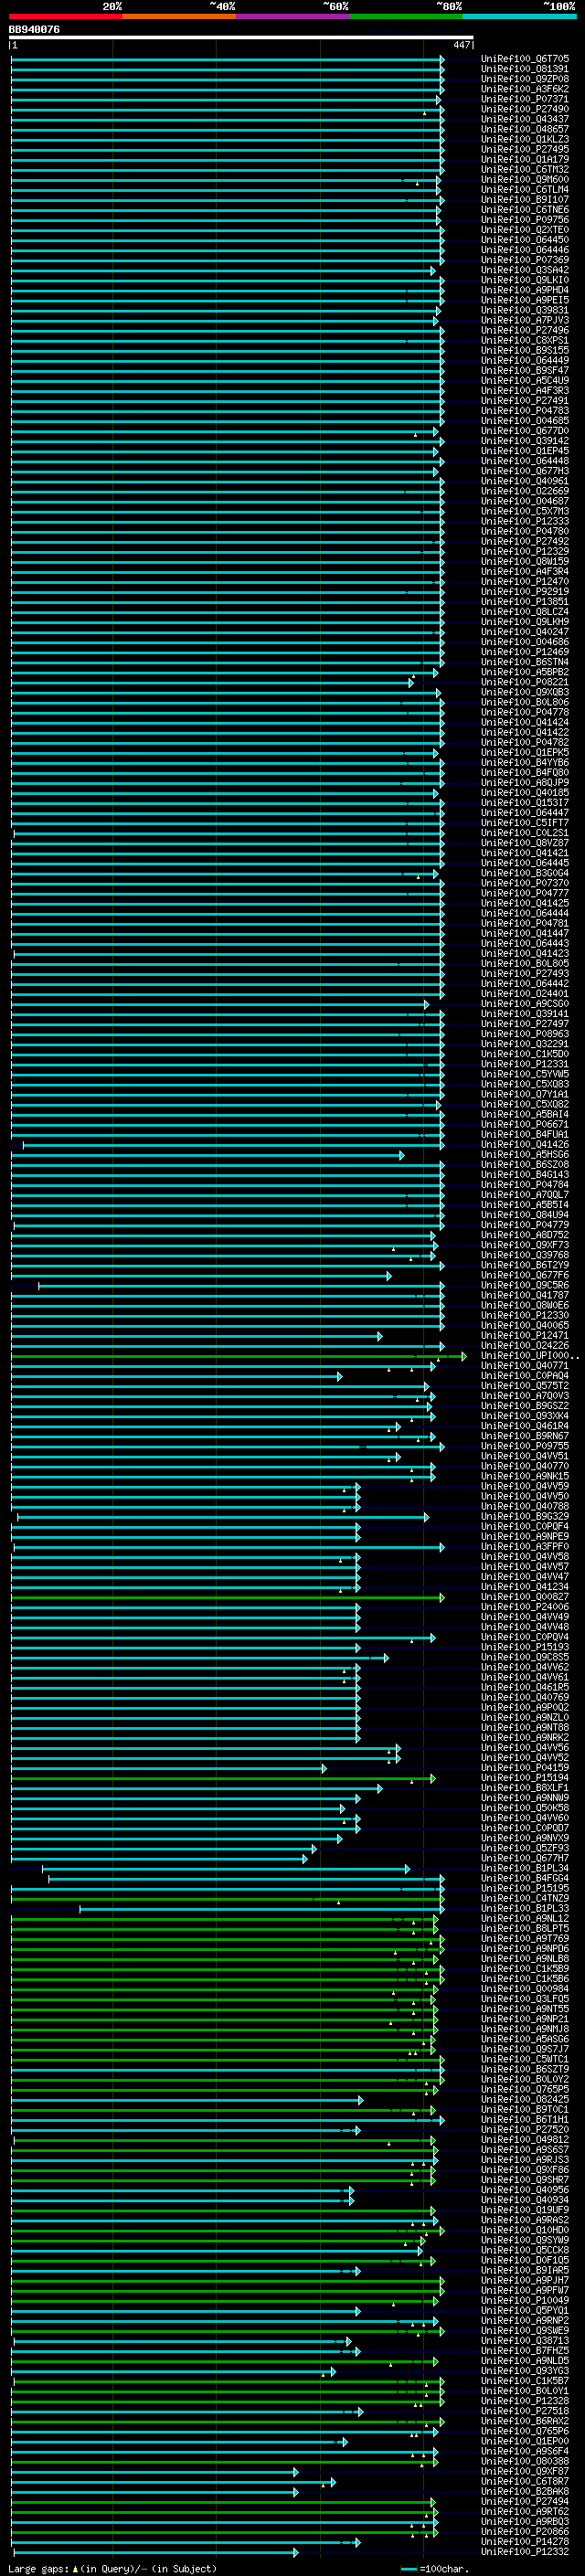585x2576 pixels.
Task: Click cyan alignment bar for UniRef100_Q6T705
Action: (x=227, y=60)
